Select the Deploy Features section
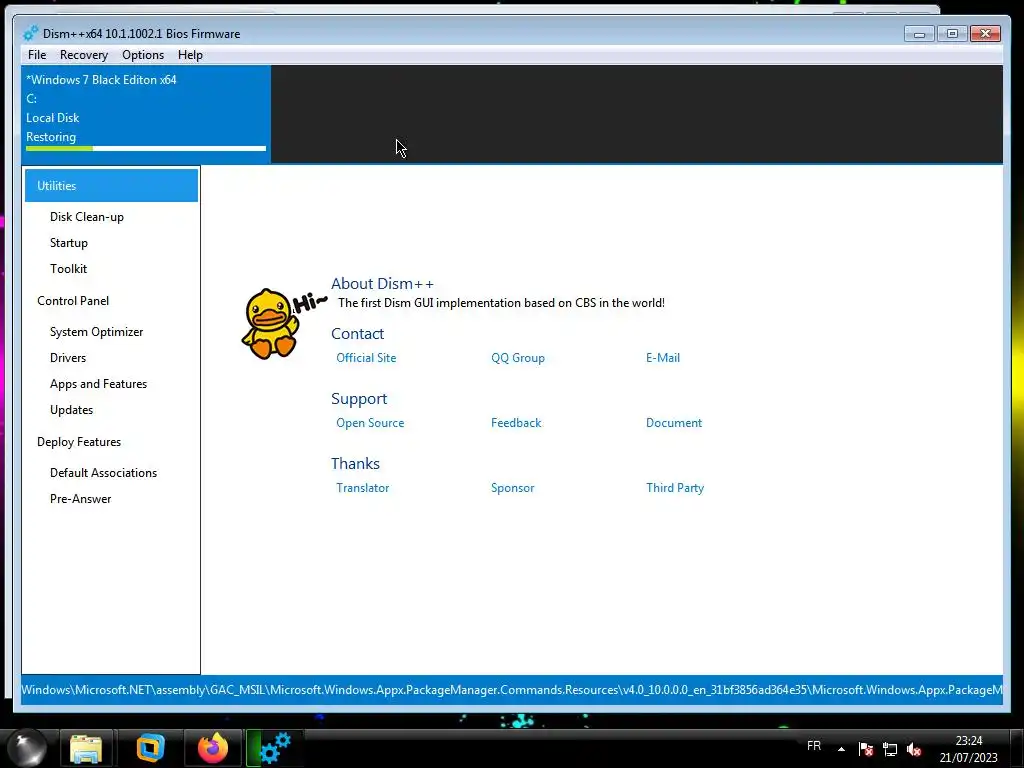This screenshot has width=1024, height=768. pyautogui.click(x=79, y=442)
